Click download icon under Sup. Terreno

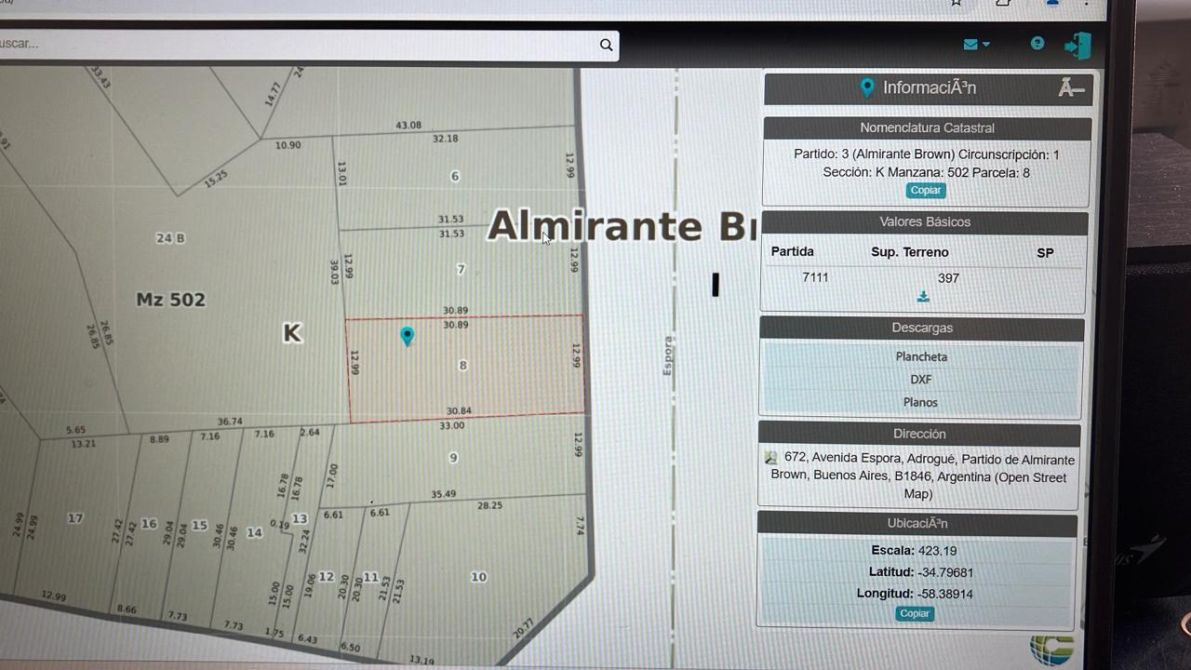tap(923, 297)
